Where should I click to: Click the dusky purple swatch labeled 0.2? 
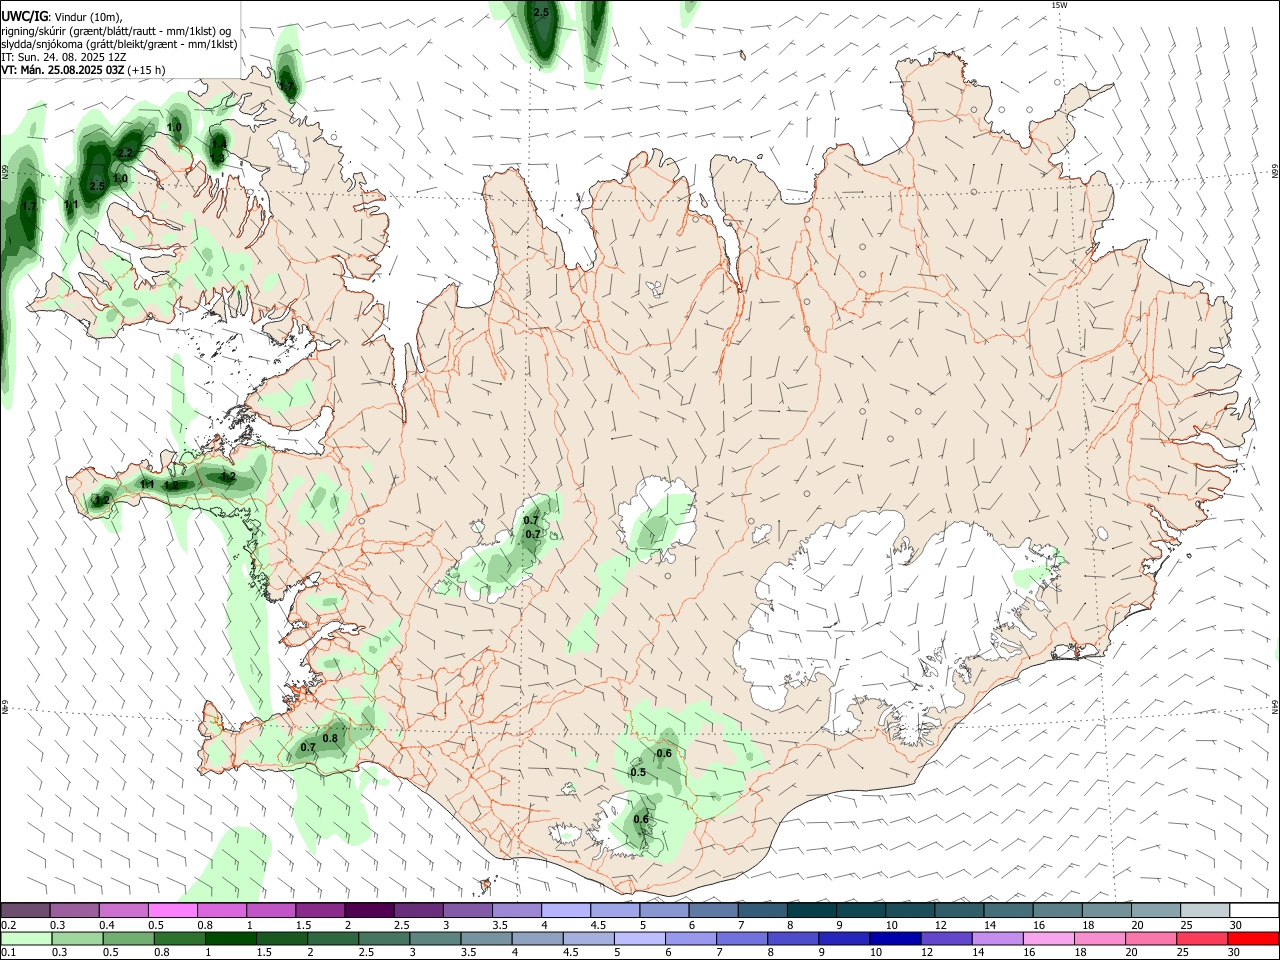(25, 910)
